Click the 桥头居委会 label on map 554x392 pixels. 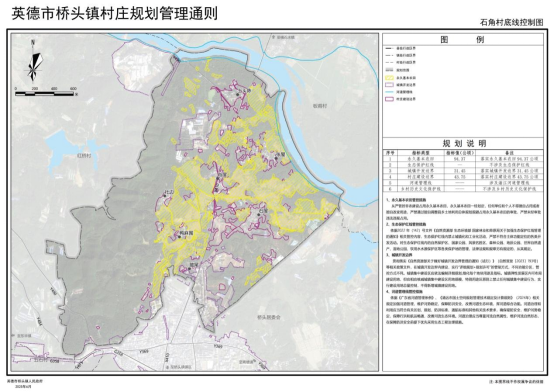[269, 317]
